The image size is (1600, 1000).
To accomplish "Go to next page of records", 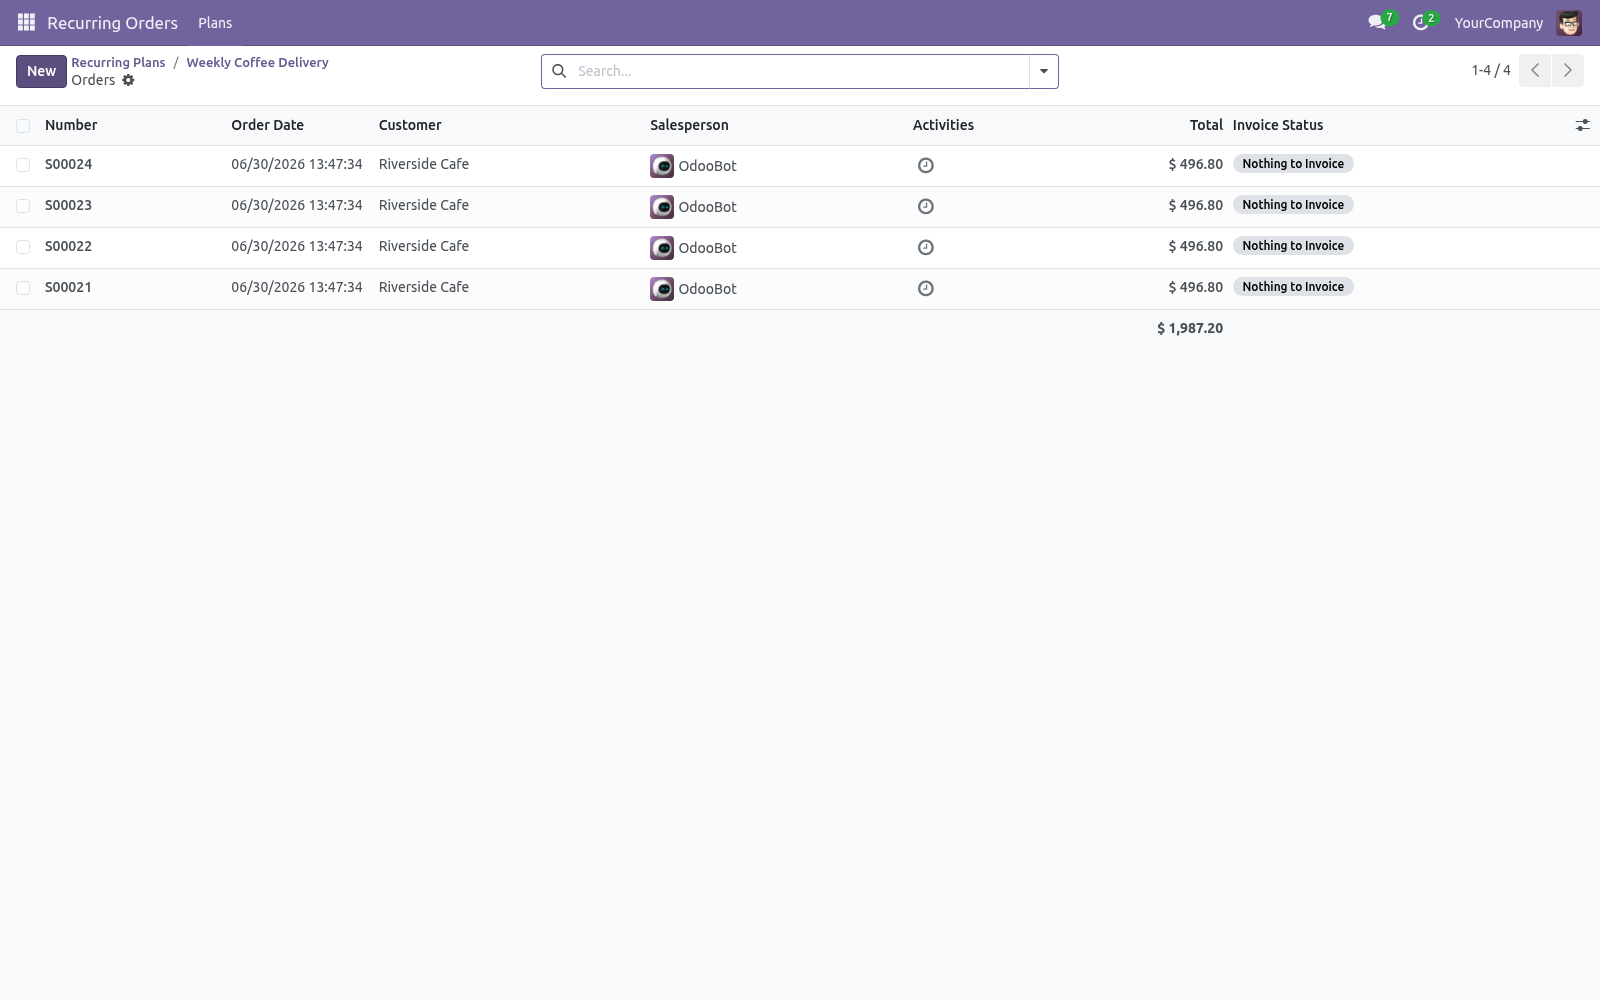I will [1567, 70].
